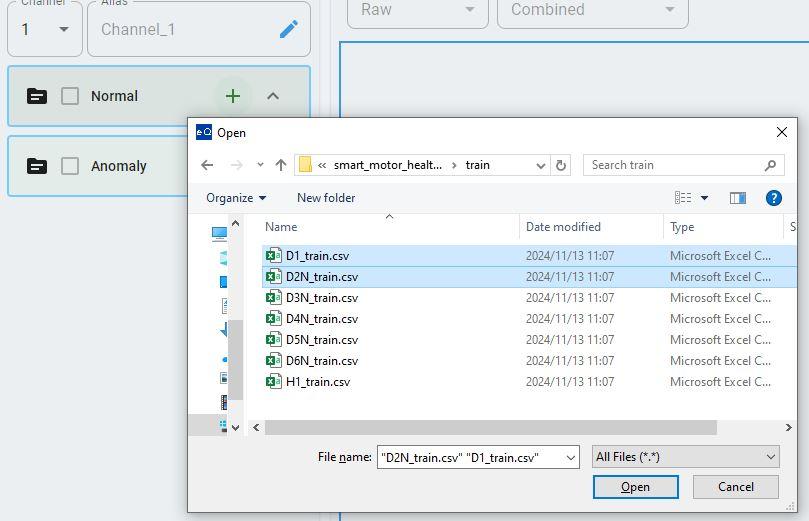Image resolution: width=809 pixels, height=521 pixels.
Task: Click the forward arrow in Open dialog
Action: 236,165
